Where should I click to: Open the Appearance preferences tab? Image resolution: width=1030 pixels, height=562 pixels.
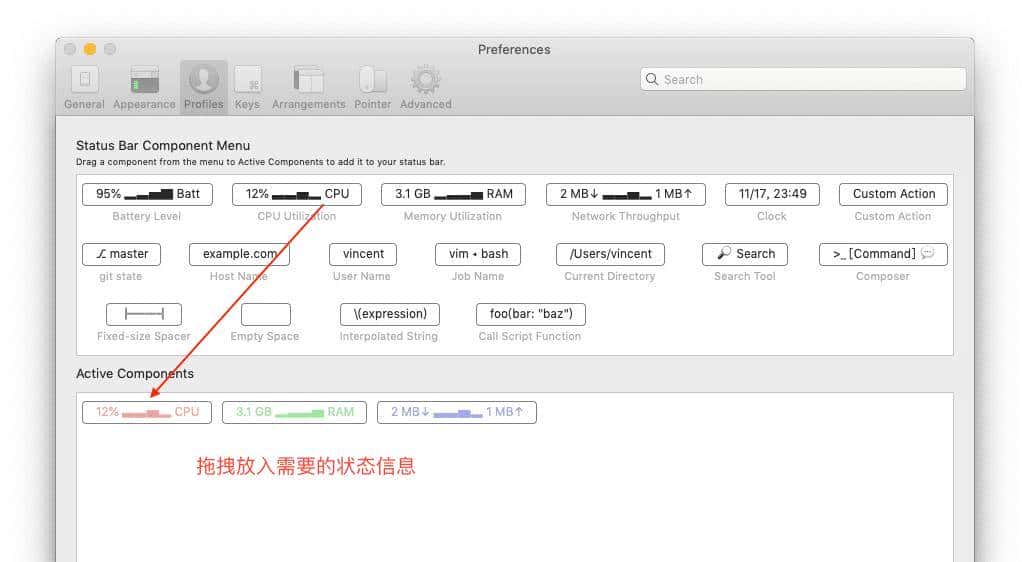[x=144, y=87]
